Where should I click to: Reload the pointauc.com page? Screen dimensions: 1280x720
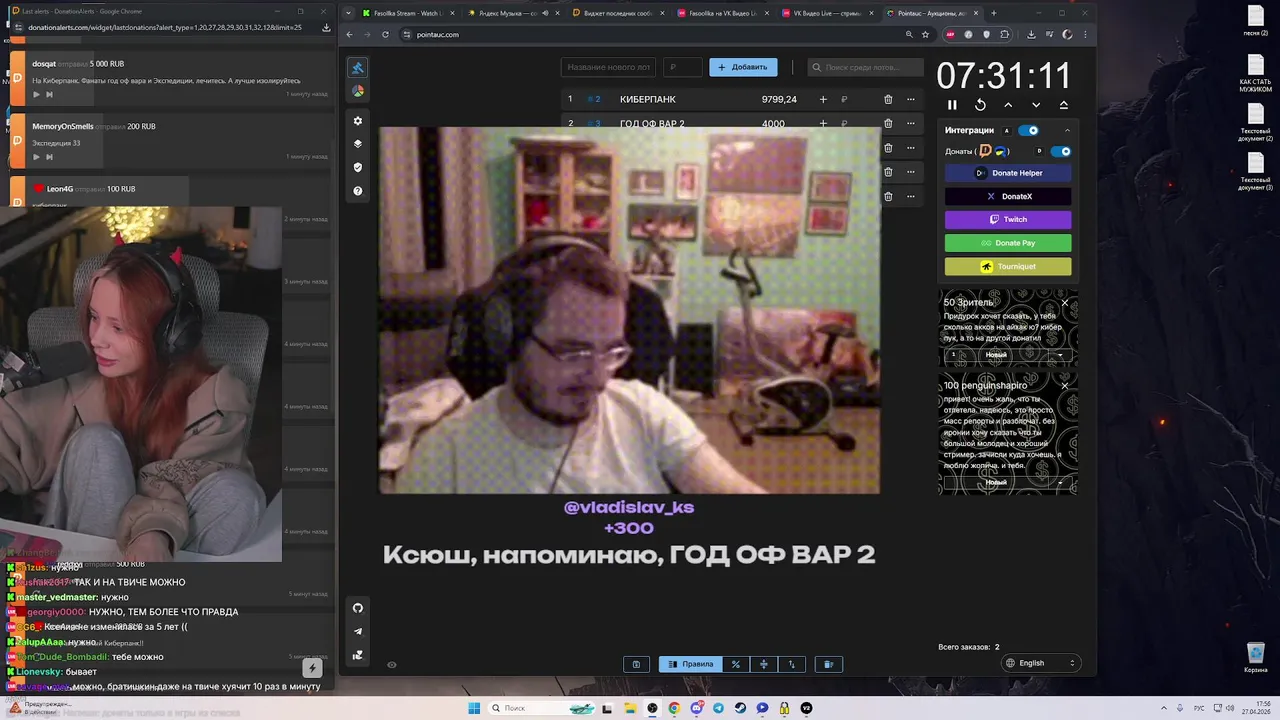coord(385,34)
